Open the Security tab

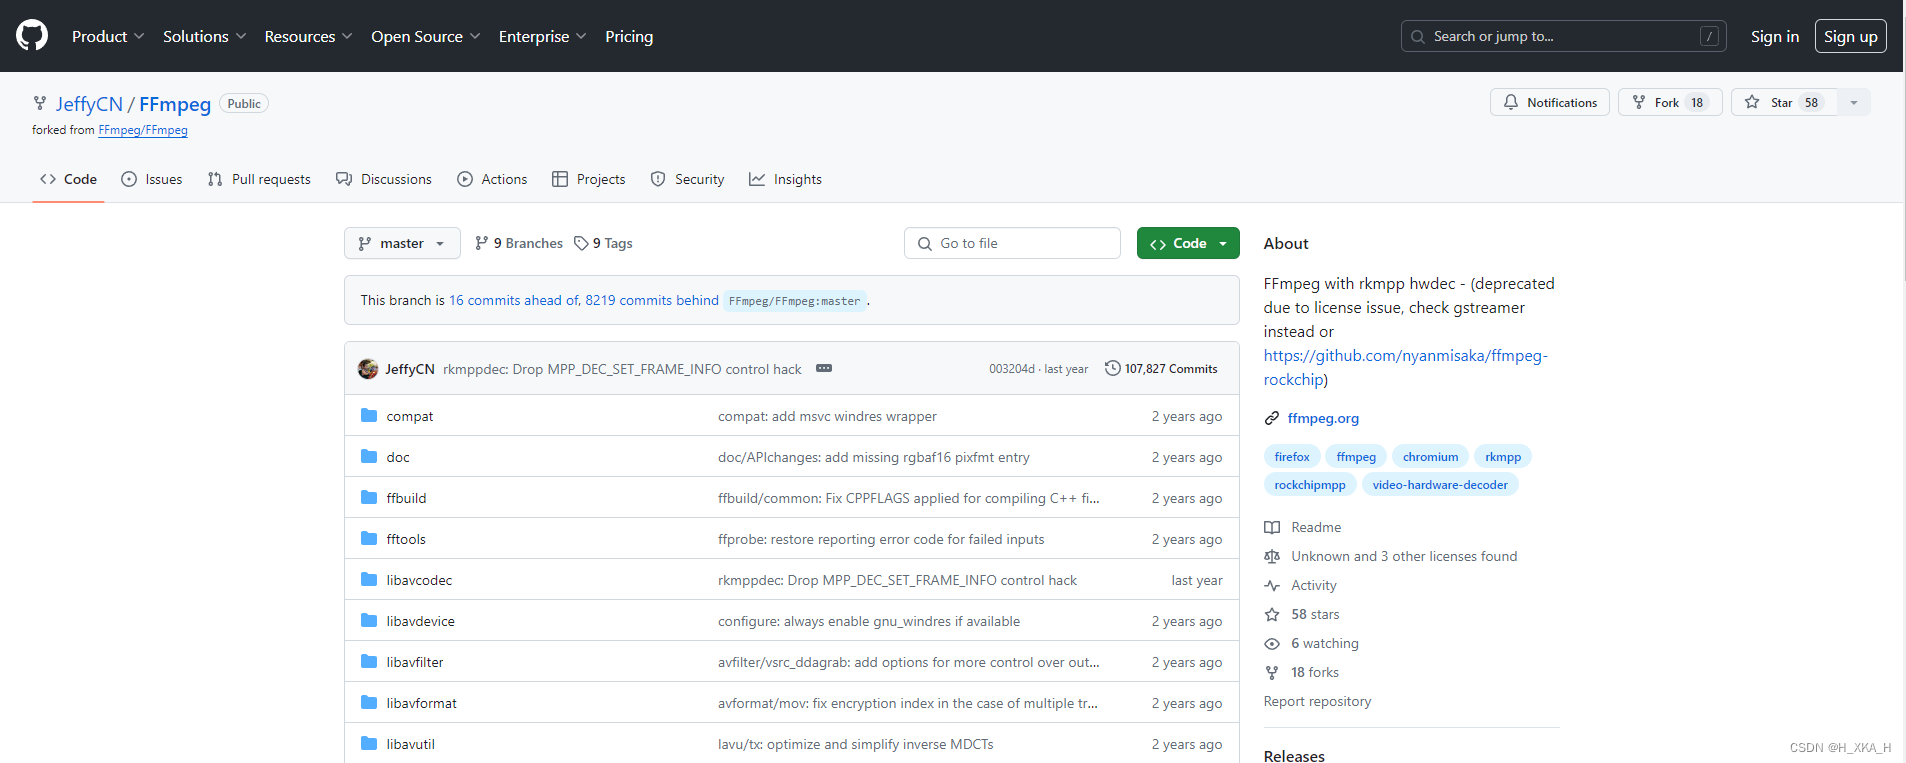pos(687,179)
